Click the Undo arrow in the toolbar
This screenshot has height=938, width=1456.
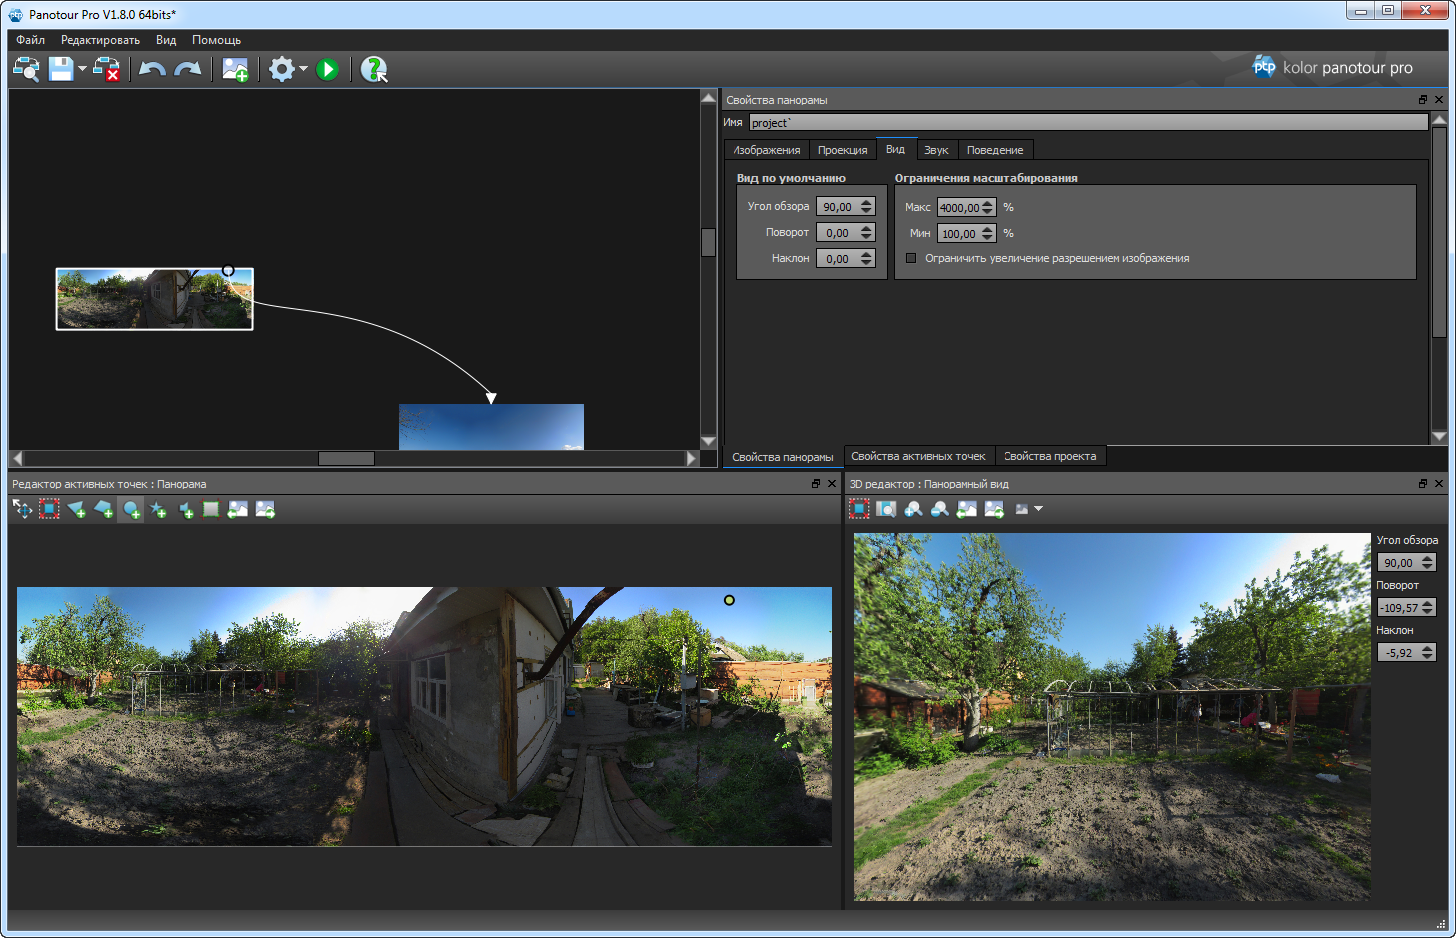(152, 69)
